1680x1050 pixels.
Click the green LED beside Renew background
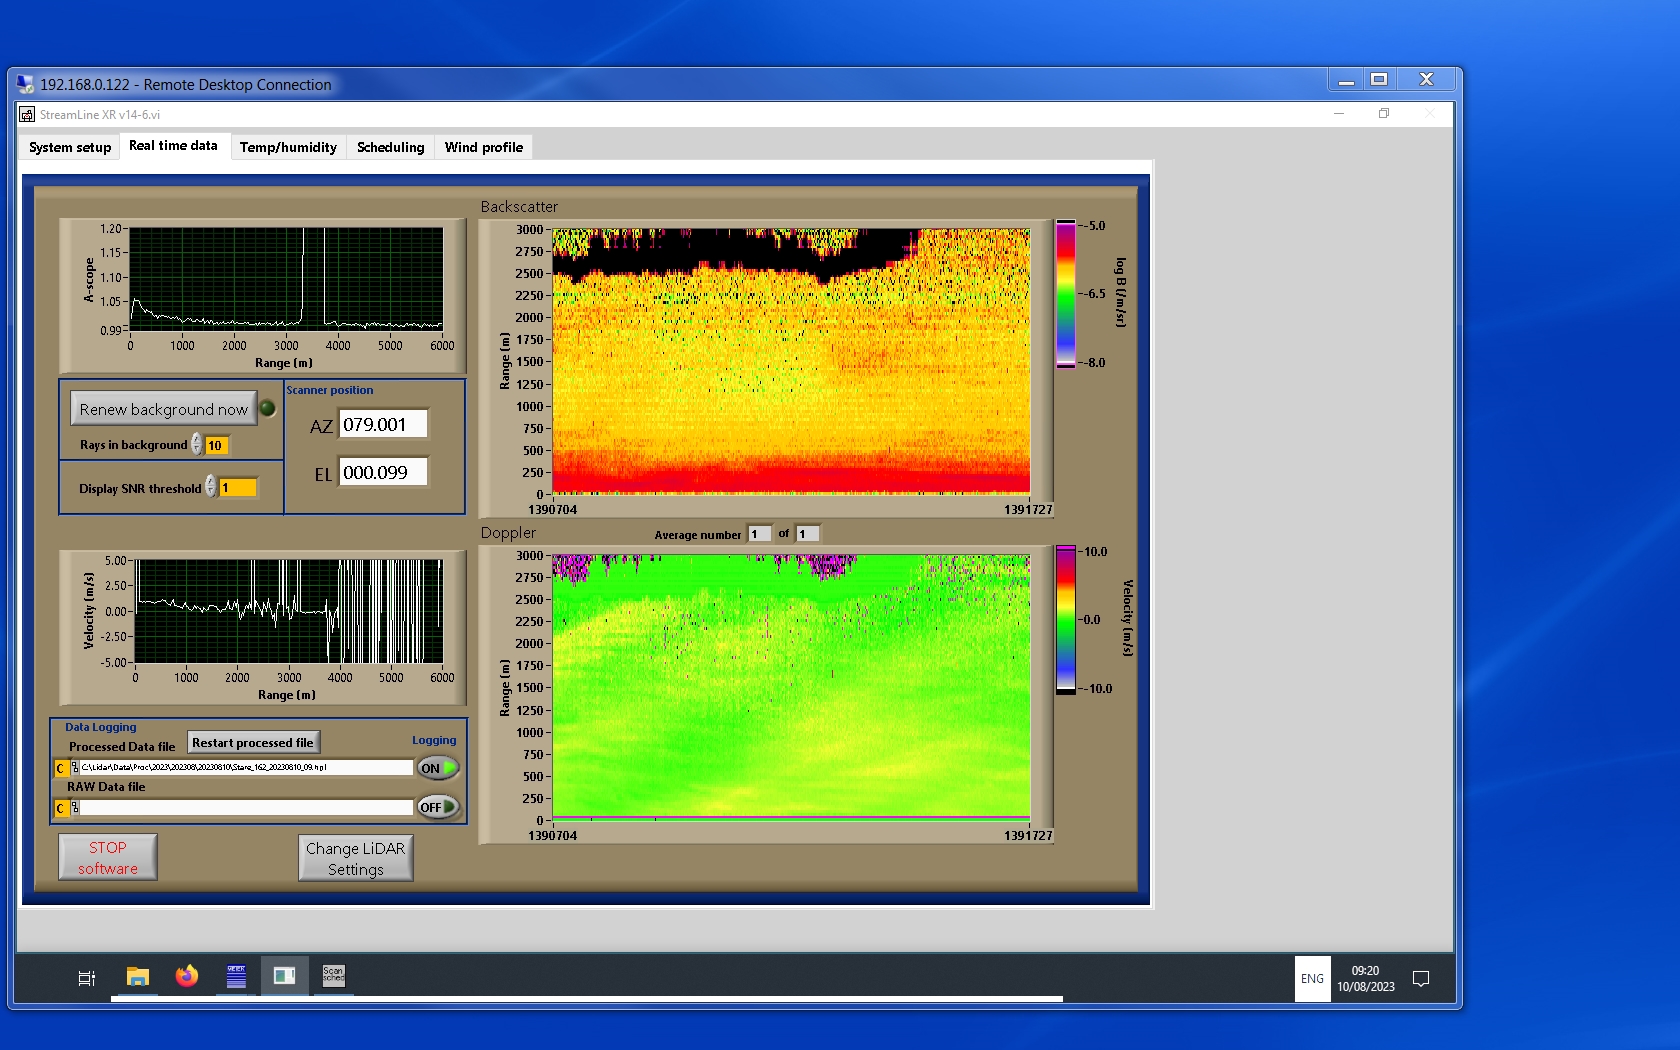tap(268, 408)
